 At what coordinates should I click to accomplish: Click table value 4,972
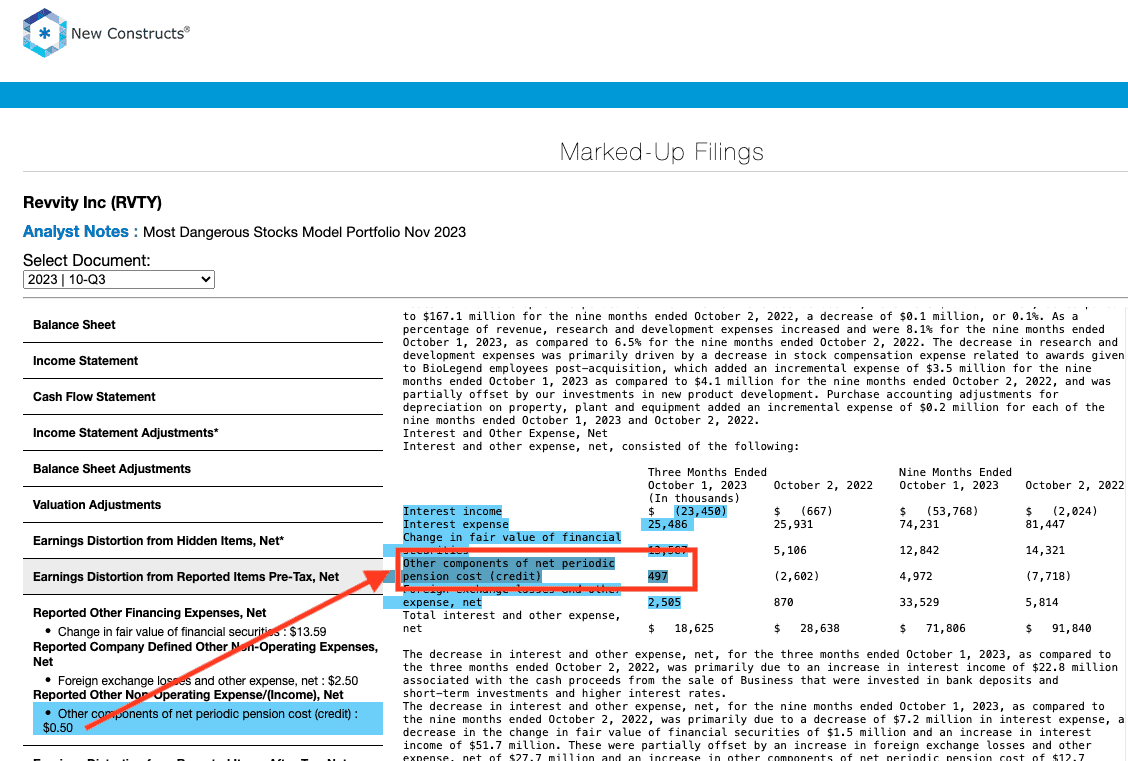point(916,576)
